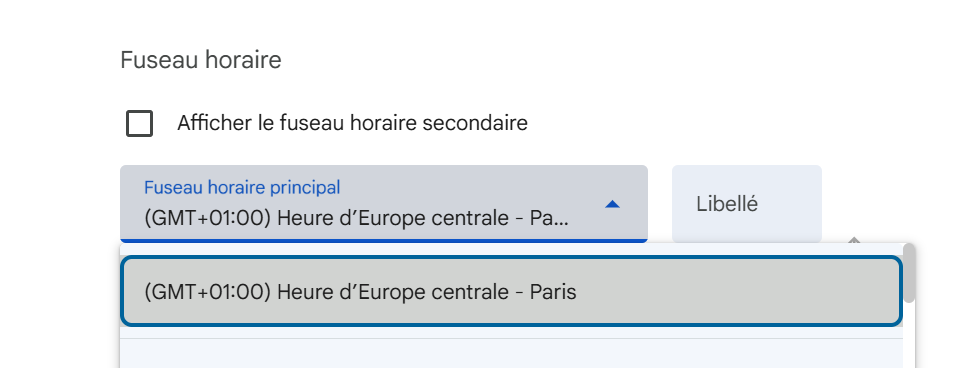
Task: Select the '(GMT+01:00) Heure d'Europe centrale - Paris' option
Action: click(x=511, y=291)
